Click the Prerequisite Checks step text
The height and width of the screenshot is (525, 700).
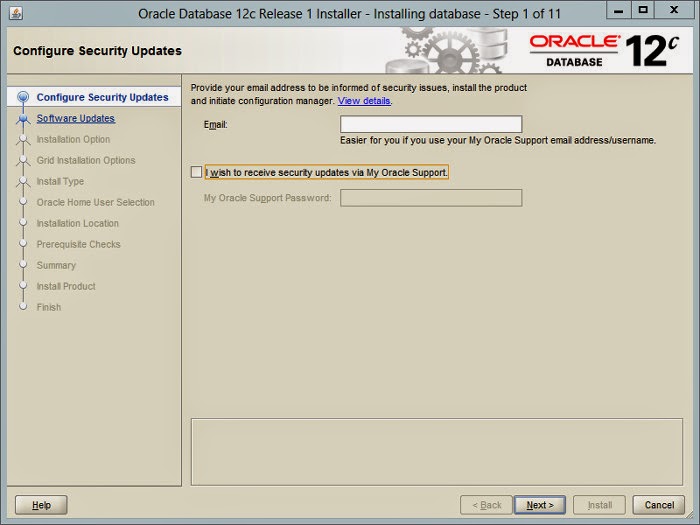[x=79, y=244]
